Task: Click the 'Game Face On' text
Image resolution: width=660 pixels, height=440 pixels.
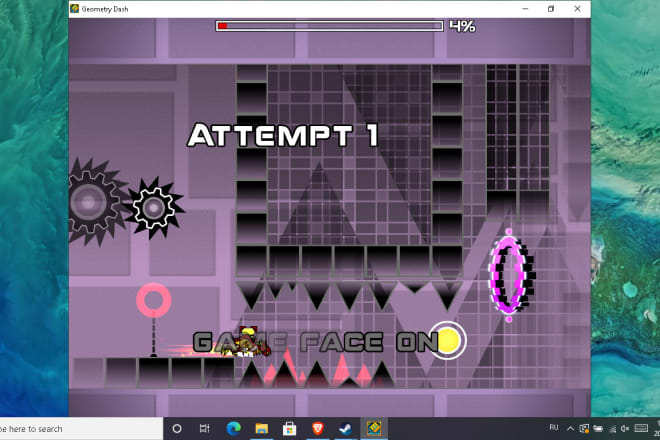Action: point(316,341)
